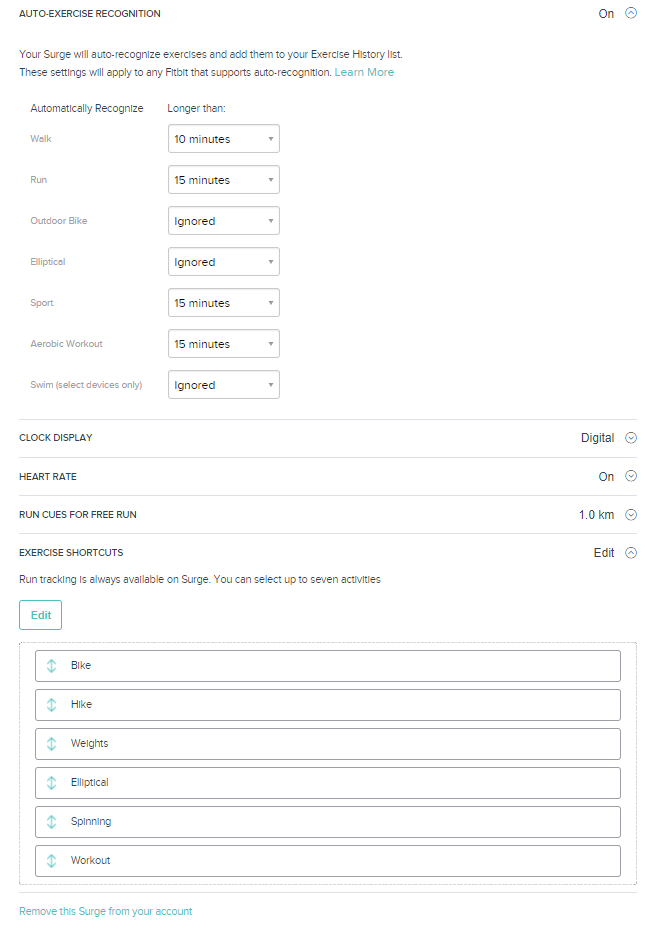The height and width of the screenshot is (929, 664).
Task: Open the Walk duration dropdown
Action: point(224,139)
